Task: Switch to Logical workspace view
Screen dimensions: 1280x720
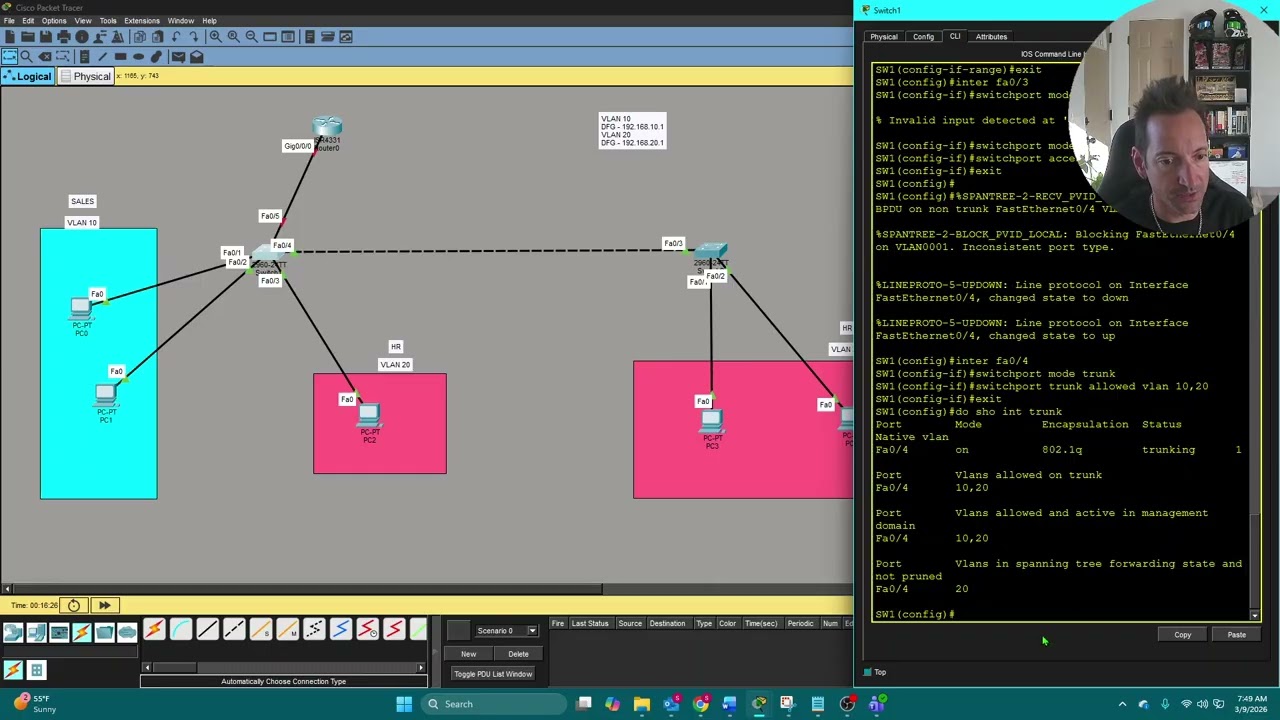Action: coord(27,76)
